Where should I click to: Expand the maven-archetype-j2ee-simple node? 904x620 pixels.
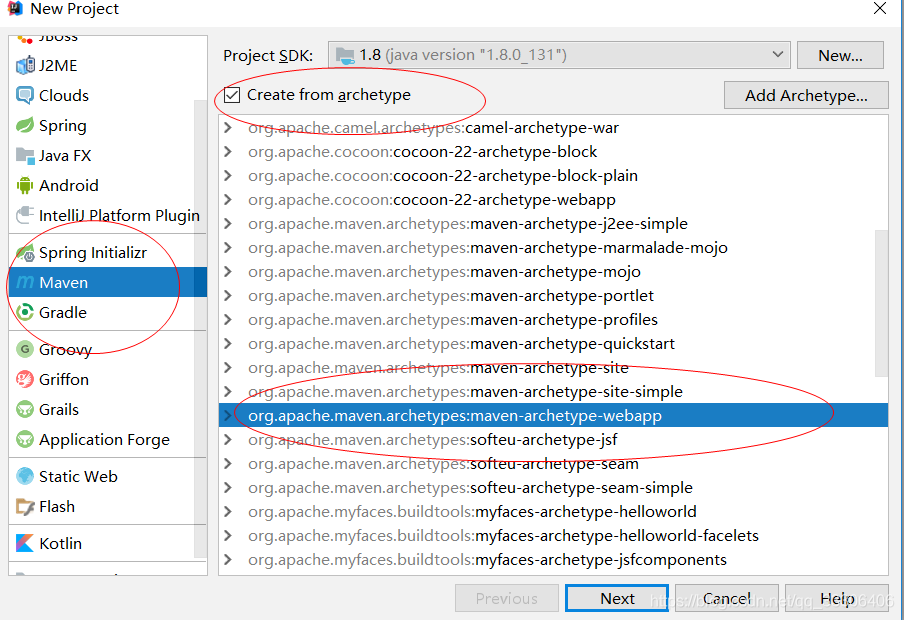[x=228, y=224]
